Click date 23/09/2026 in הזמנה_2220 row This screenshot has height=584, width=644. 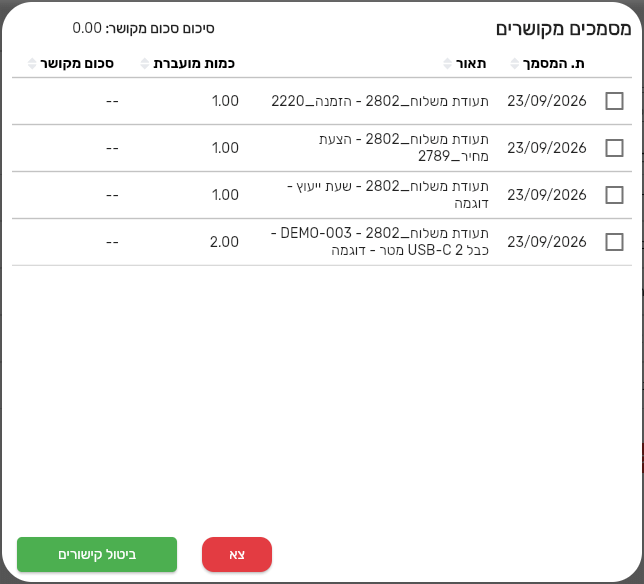547,101
